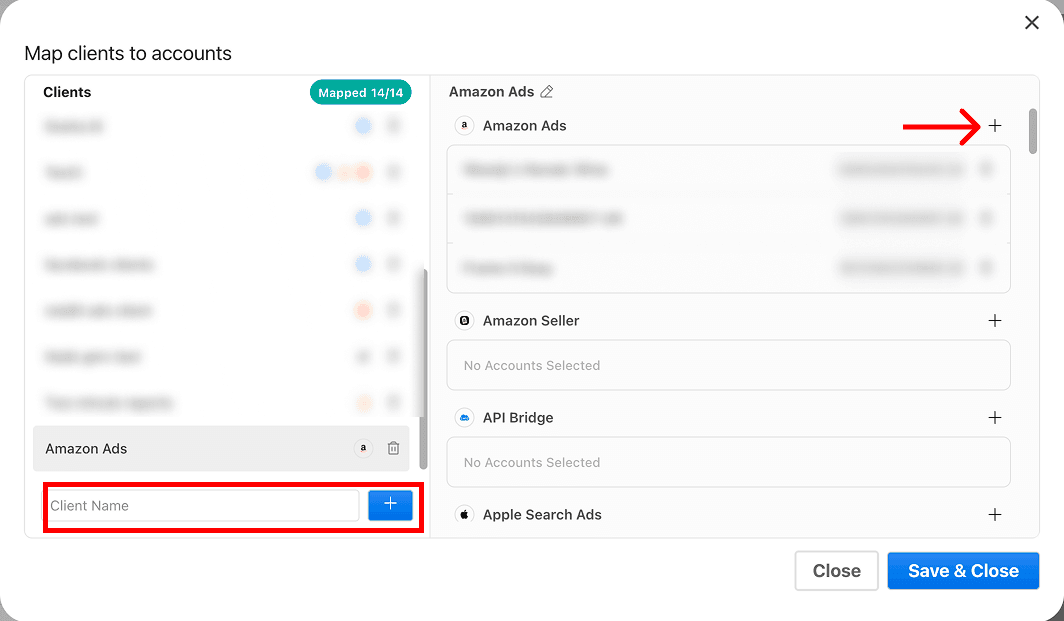Delete the Amazon Ads client with trash icon
The height and width of the screenshot is (621, 1064).
coord(393,448)
